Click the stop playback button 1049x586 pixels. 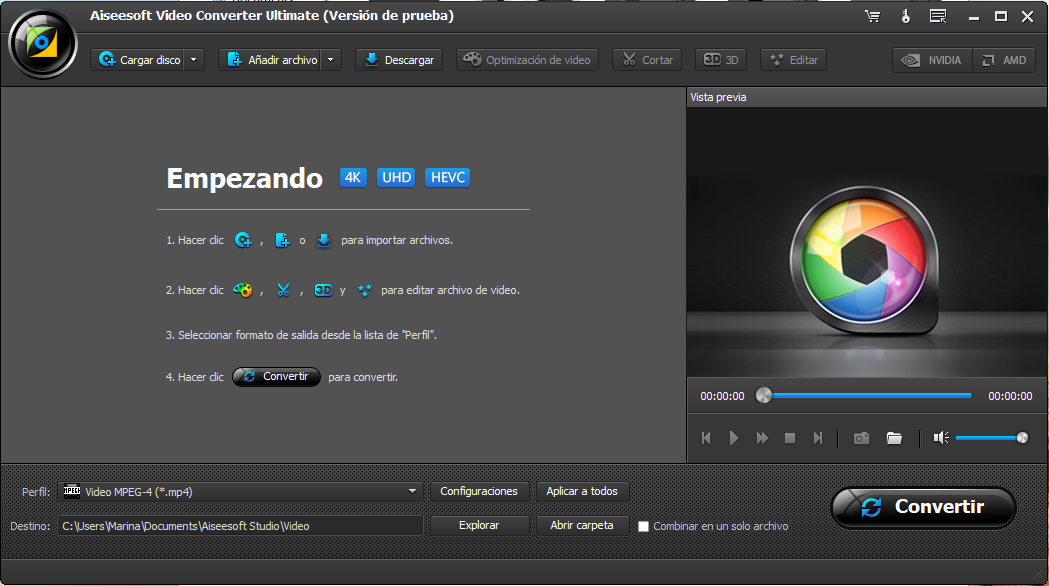click(x=790, y=438)
